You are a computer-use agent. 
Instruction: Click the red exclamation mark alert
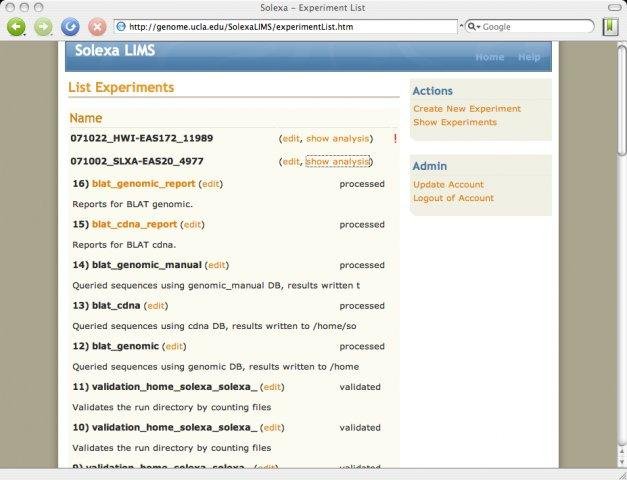point(395,138)
